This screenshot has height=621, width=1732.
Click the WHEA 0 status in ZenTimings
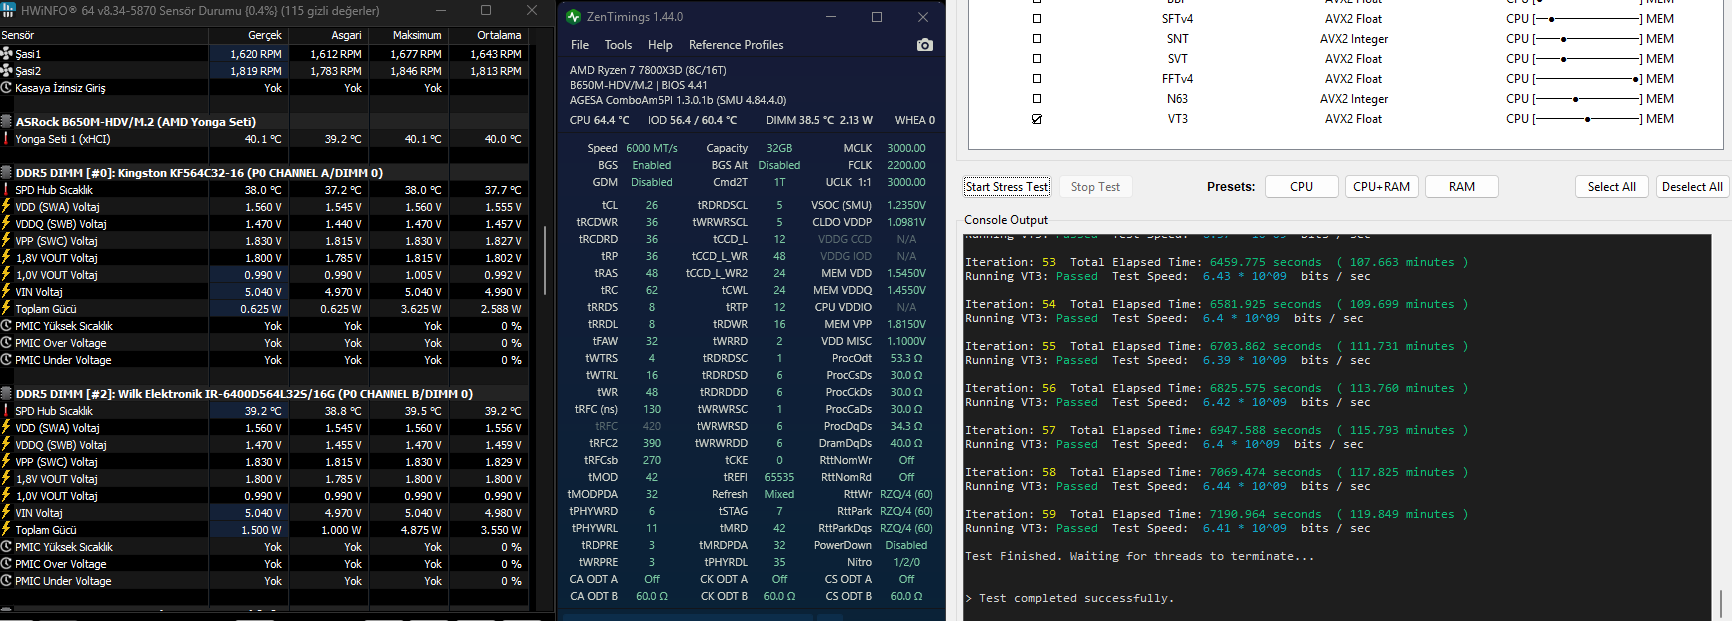[x=915, y=120]
